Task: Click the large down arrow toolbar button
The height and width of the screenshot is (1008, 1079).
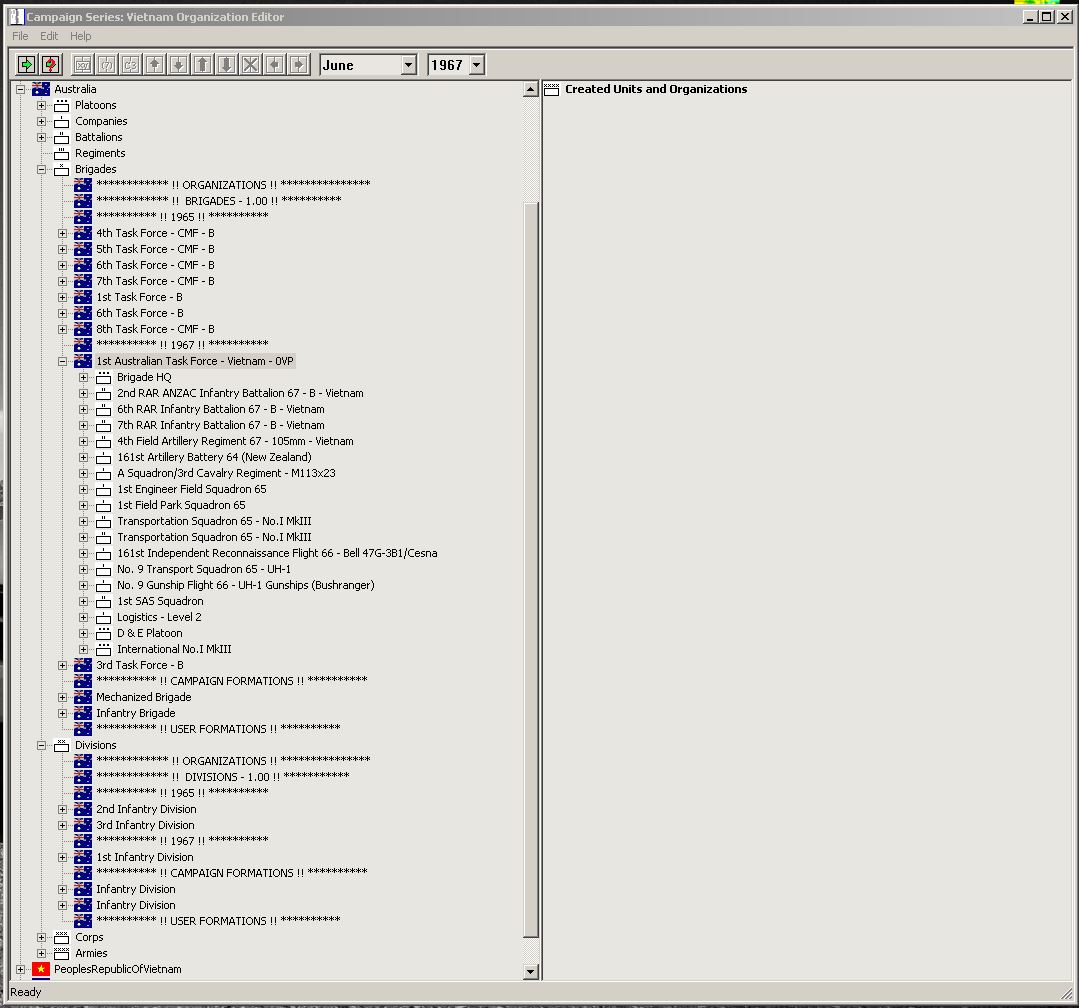Action: [227, 65]
